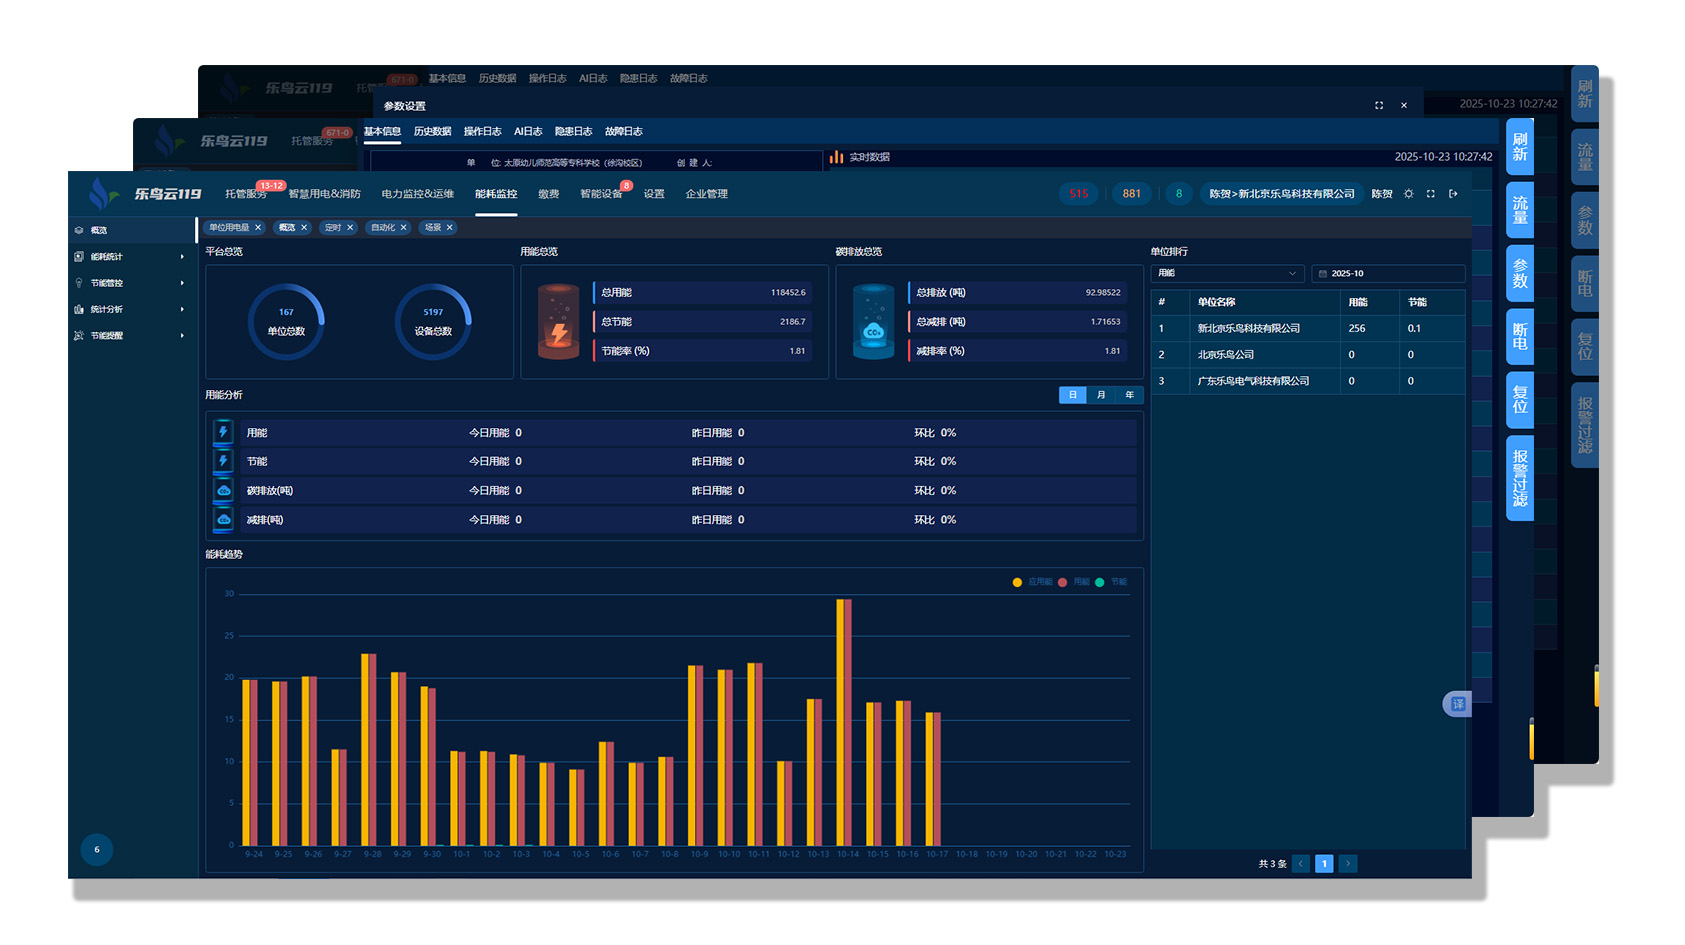Expand the 能耗统计 sidebar menu
This screenshot has width=1685, height=945.
130,257
